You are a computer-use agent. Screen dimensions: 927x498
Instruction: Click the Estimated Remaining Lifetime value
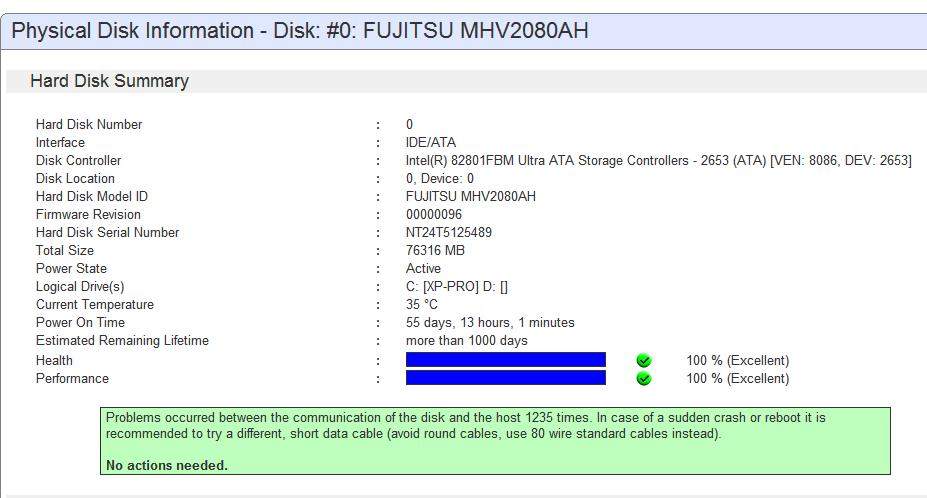pyautogui.click(x=466, y=341)
